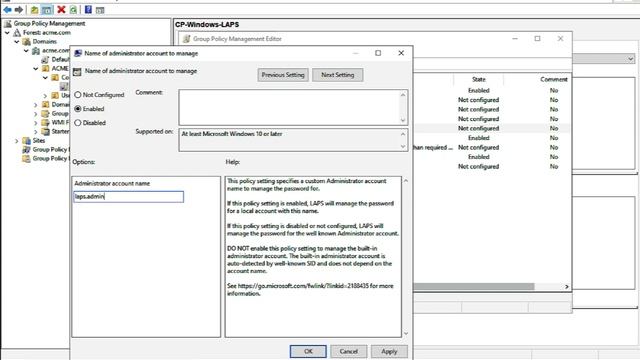
Task: Click the Group Policy Management Editor title icon
Action: [187, 39]
